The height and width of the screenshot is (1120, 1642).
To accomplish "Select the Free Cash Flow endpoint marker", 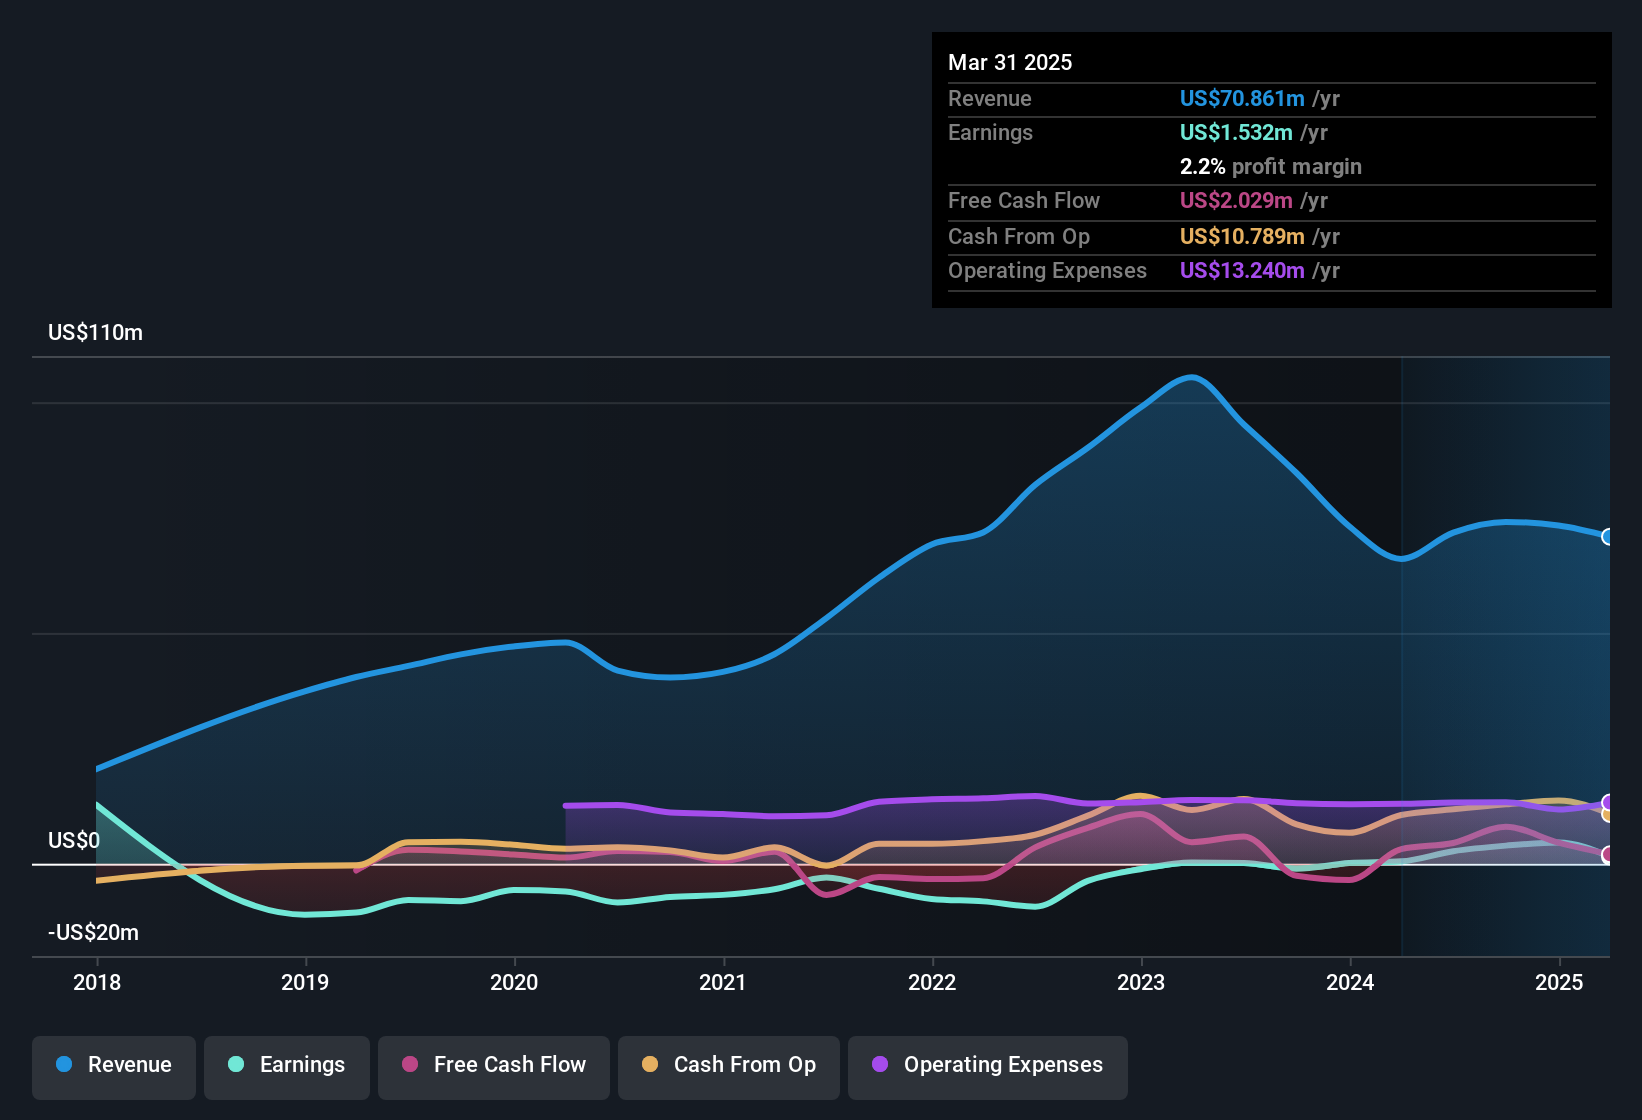I will (1608, 855).
